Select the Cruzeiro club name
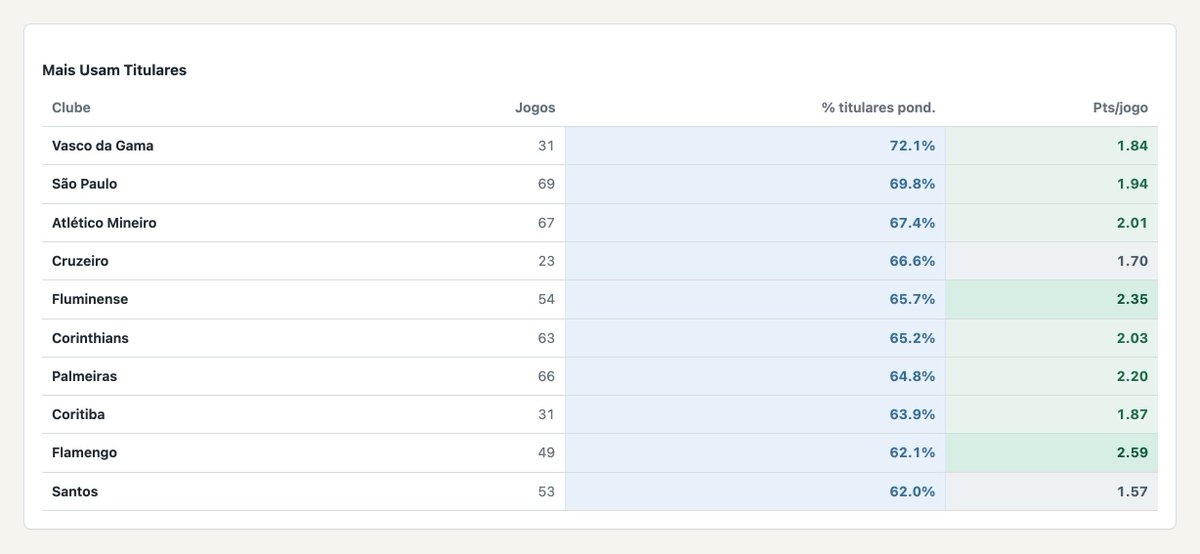 click(80, 261)
